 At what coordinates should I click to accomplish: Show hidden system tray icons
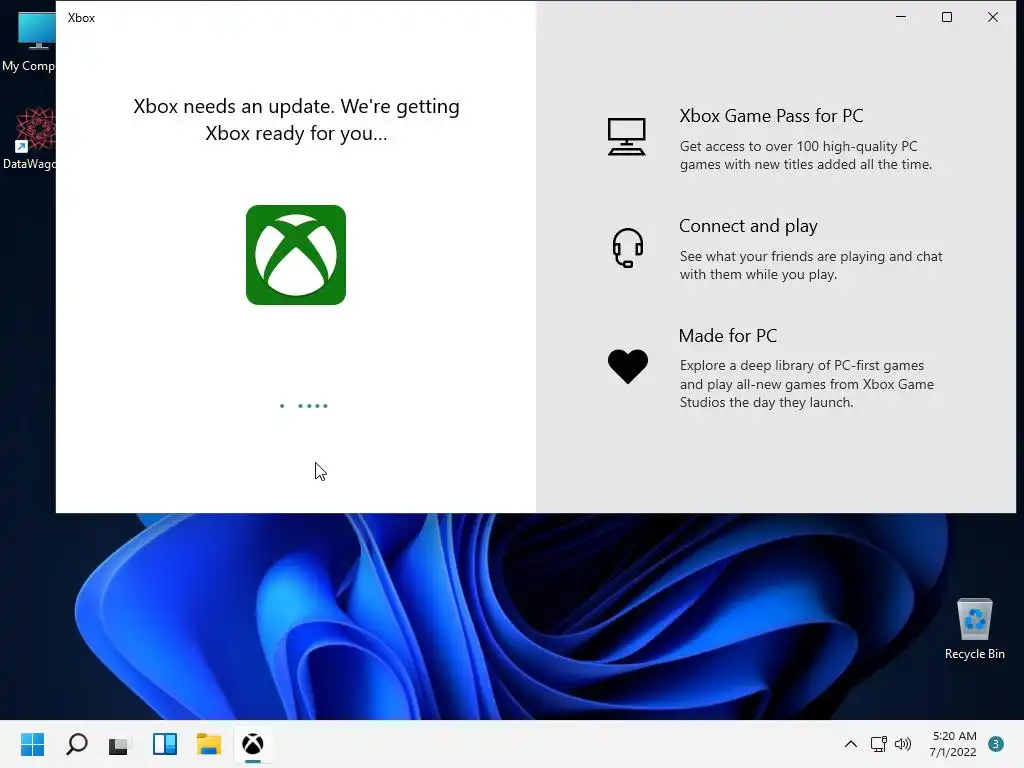(850, 744)
